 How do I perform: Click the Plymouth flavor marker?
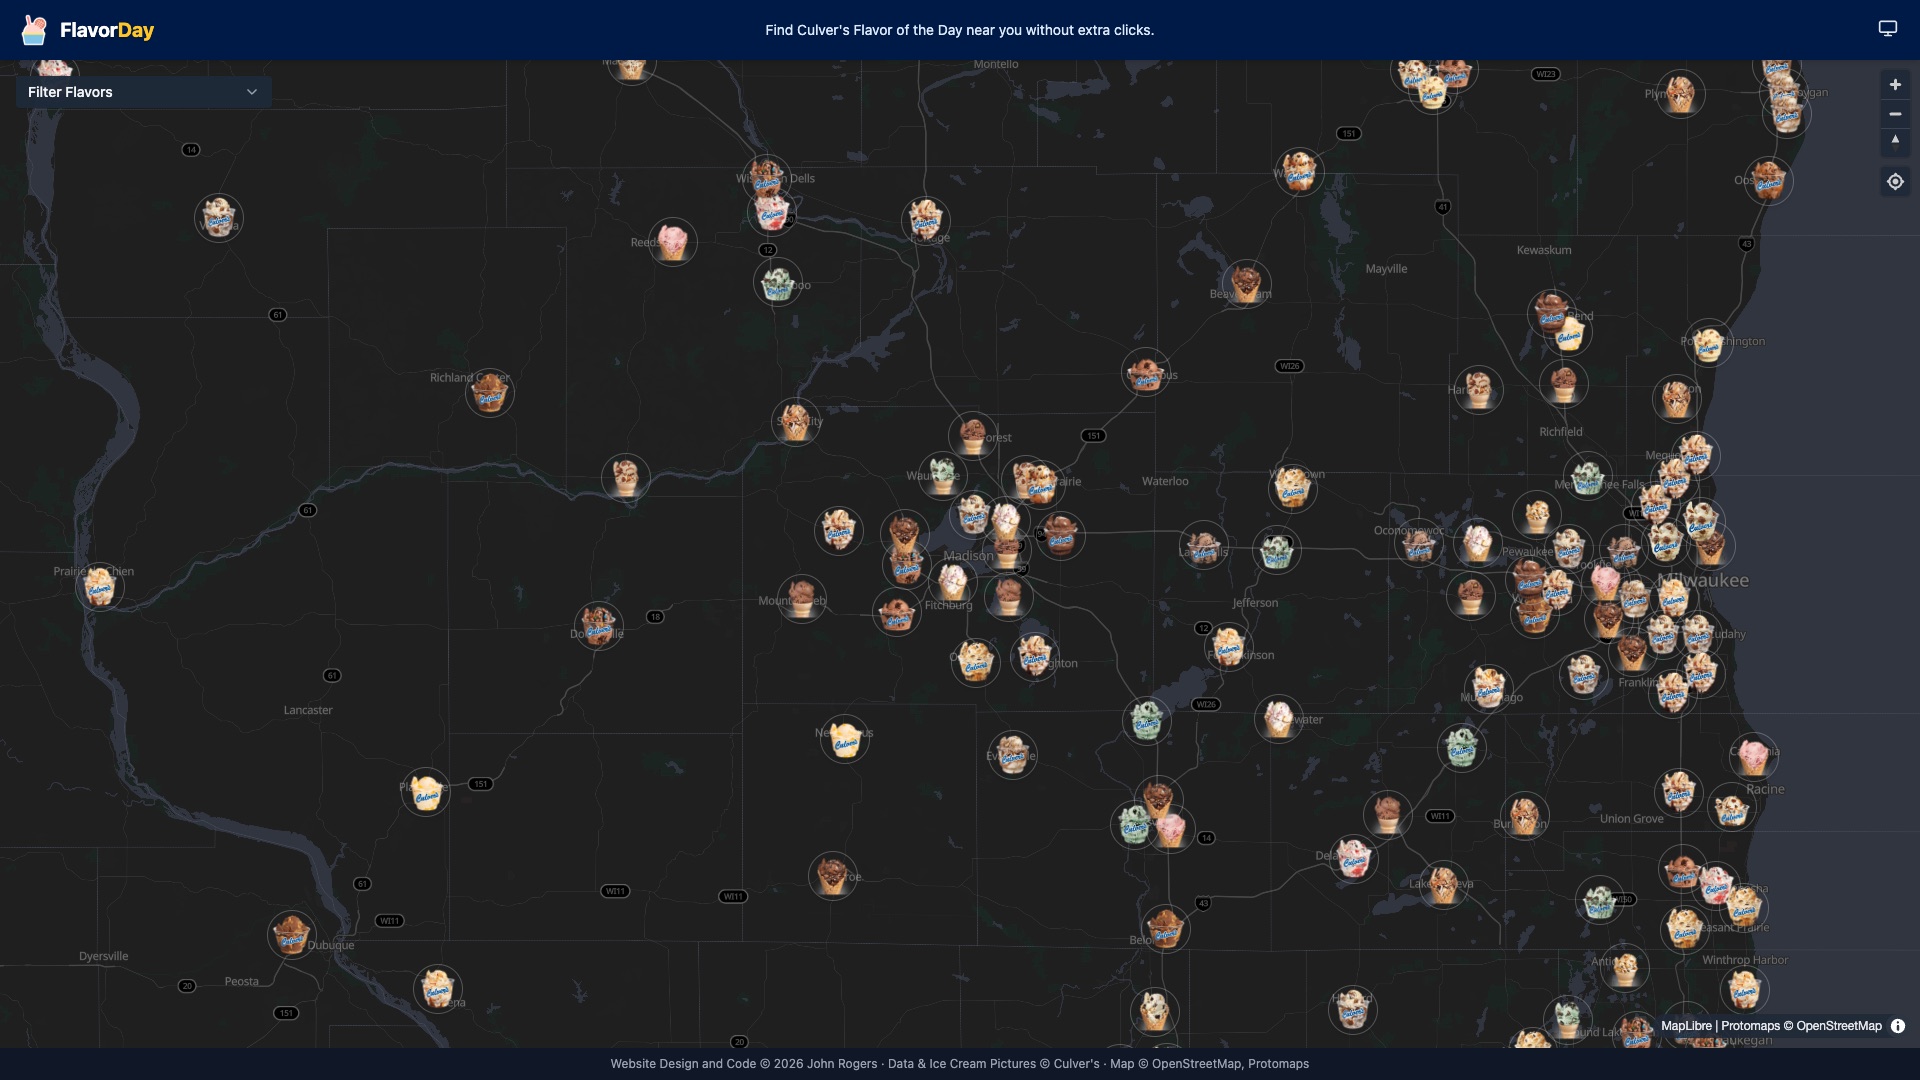pos(1681,94)
